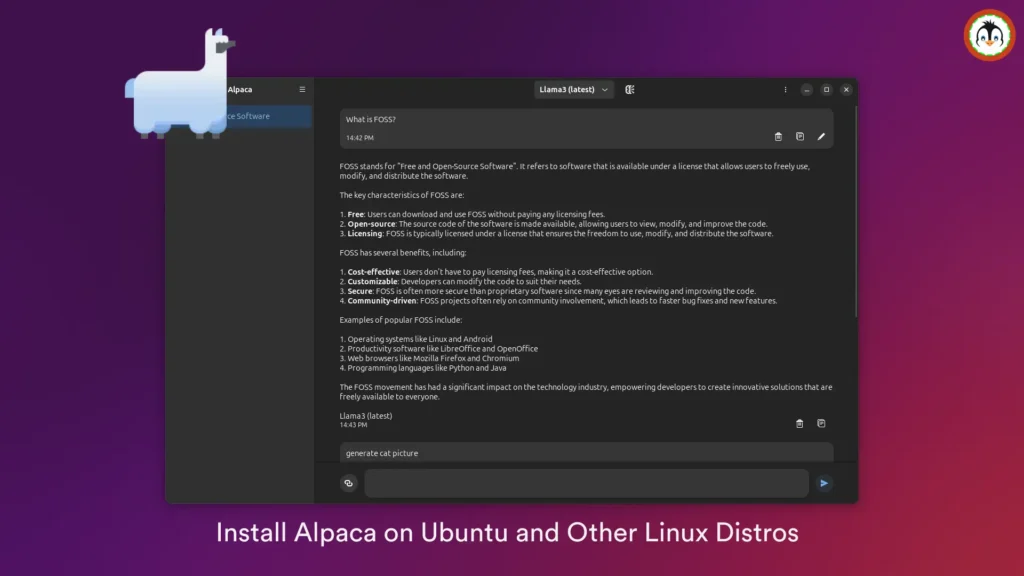Close the Alpaca window
This screenshot has width=1024, height=576.
point(846,90)
